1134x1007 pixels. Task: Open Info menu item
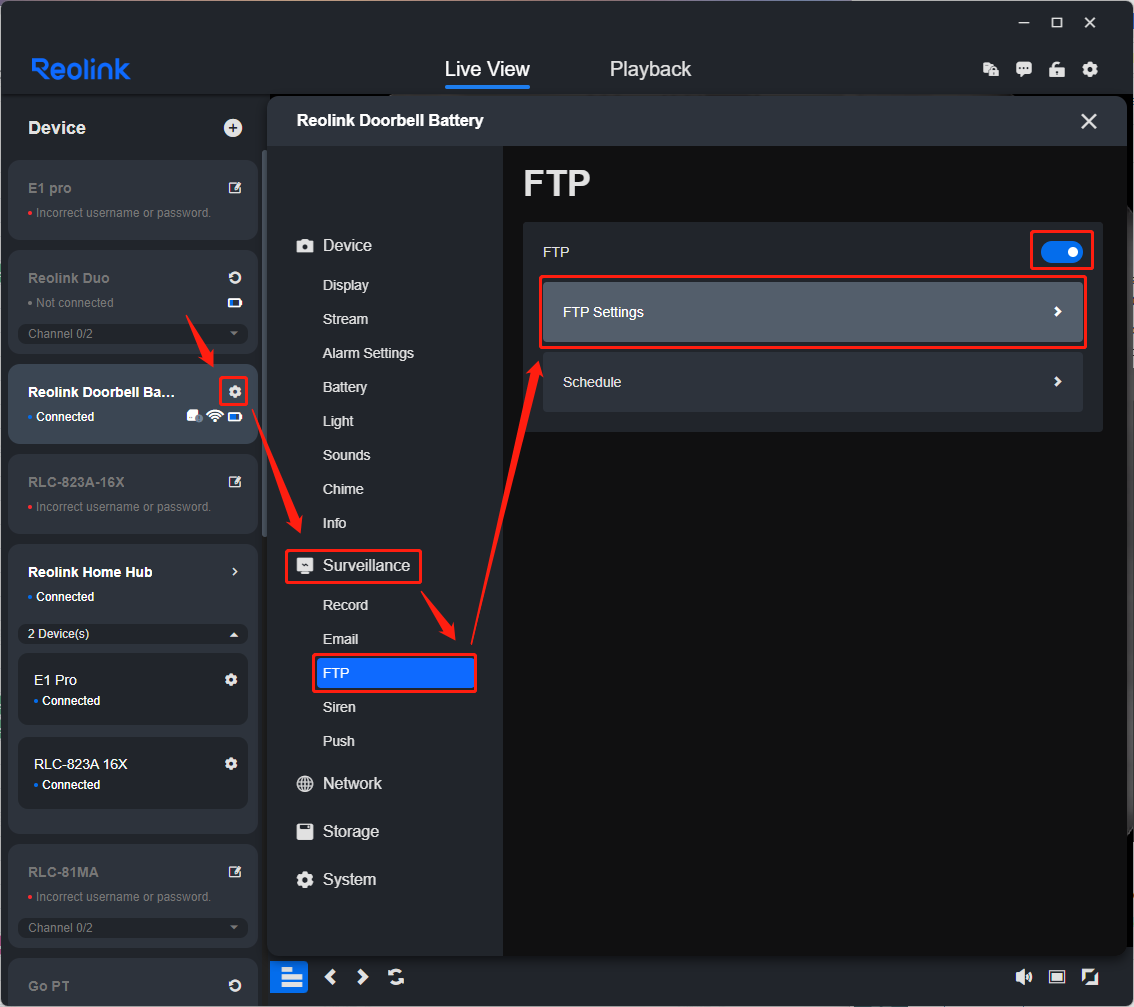(334, 523)
